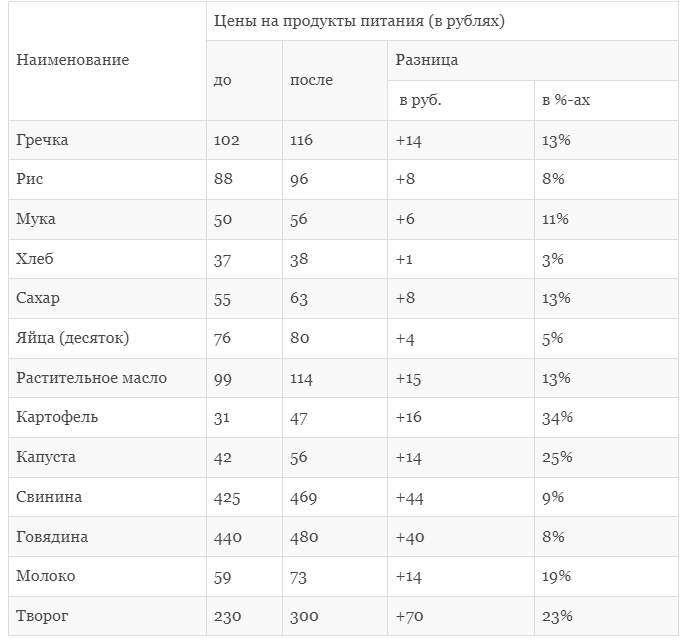The image size is (681, 644).
Task: Select the "Разница" header cell
Action: click(x=427, y=60)
